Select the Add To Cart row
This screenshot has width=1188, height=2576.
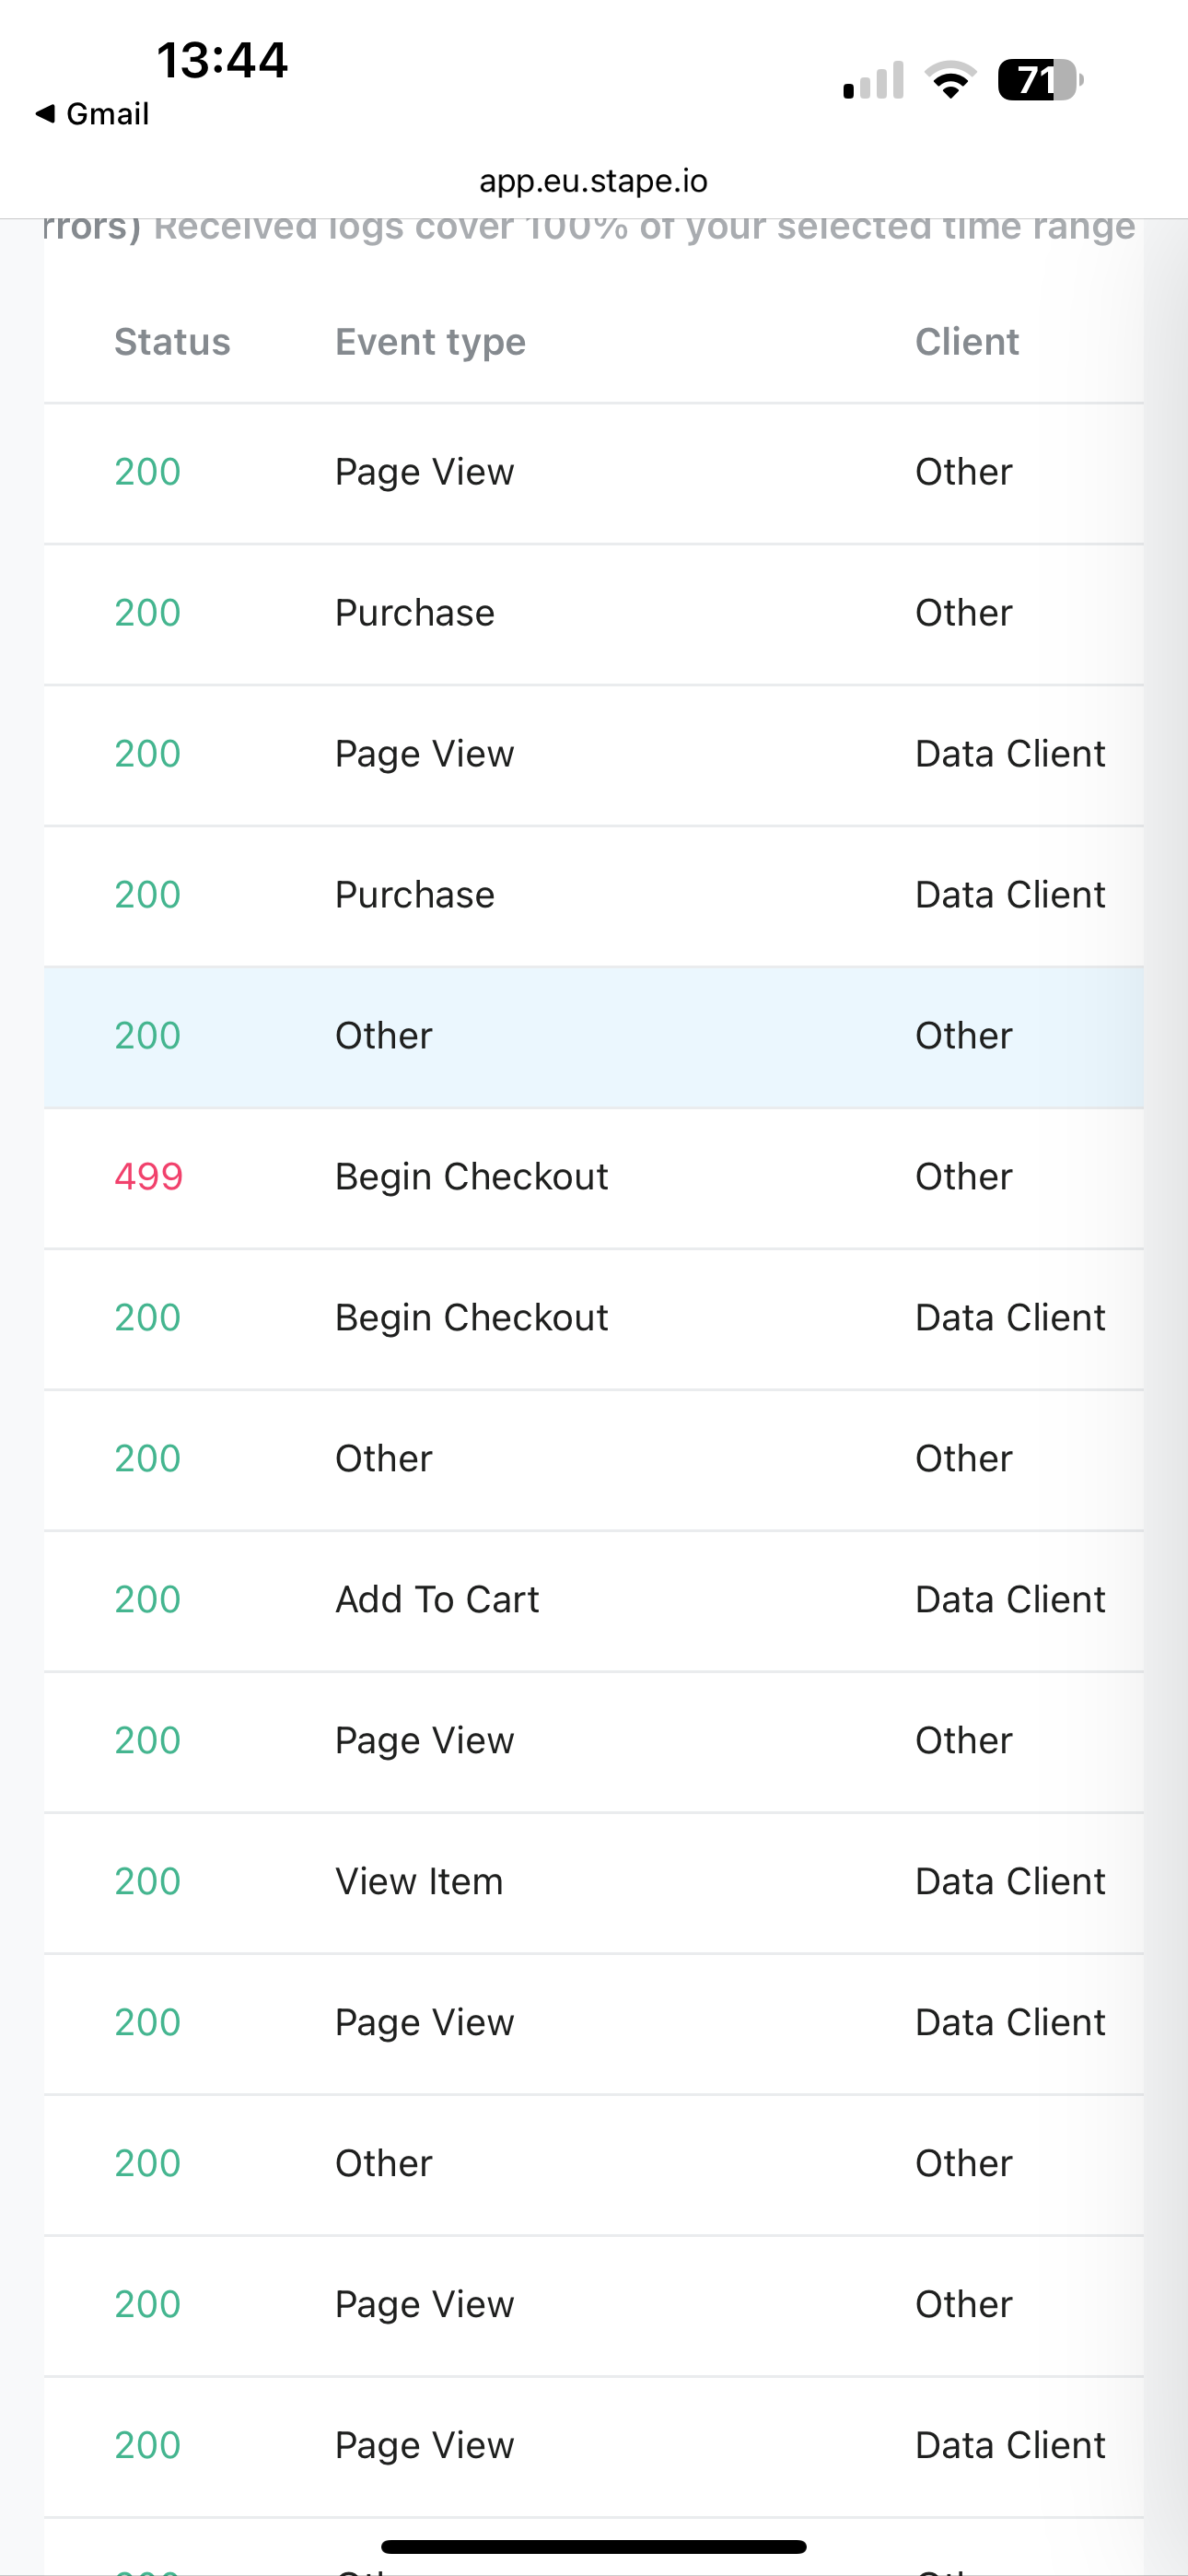point(594,1601)
